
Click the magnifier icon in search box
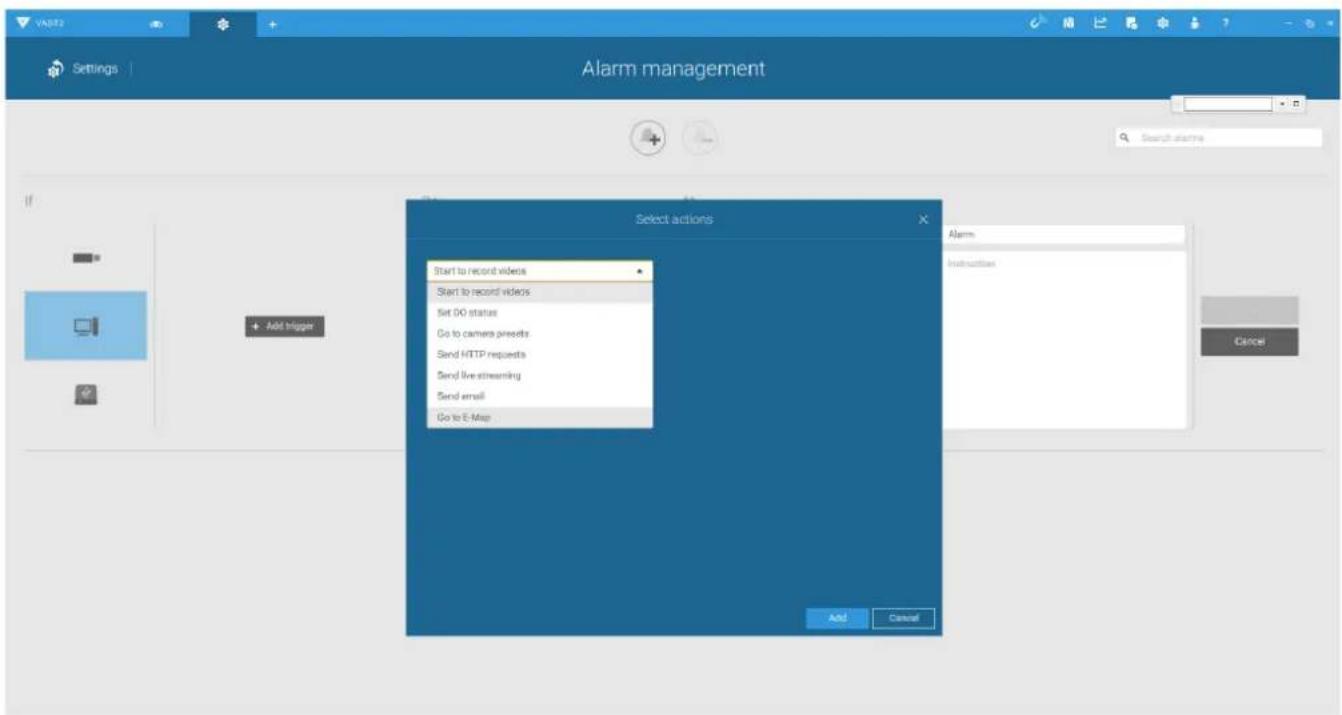pos(1125,138)
